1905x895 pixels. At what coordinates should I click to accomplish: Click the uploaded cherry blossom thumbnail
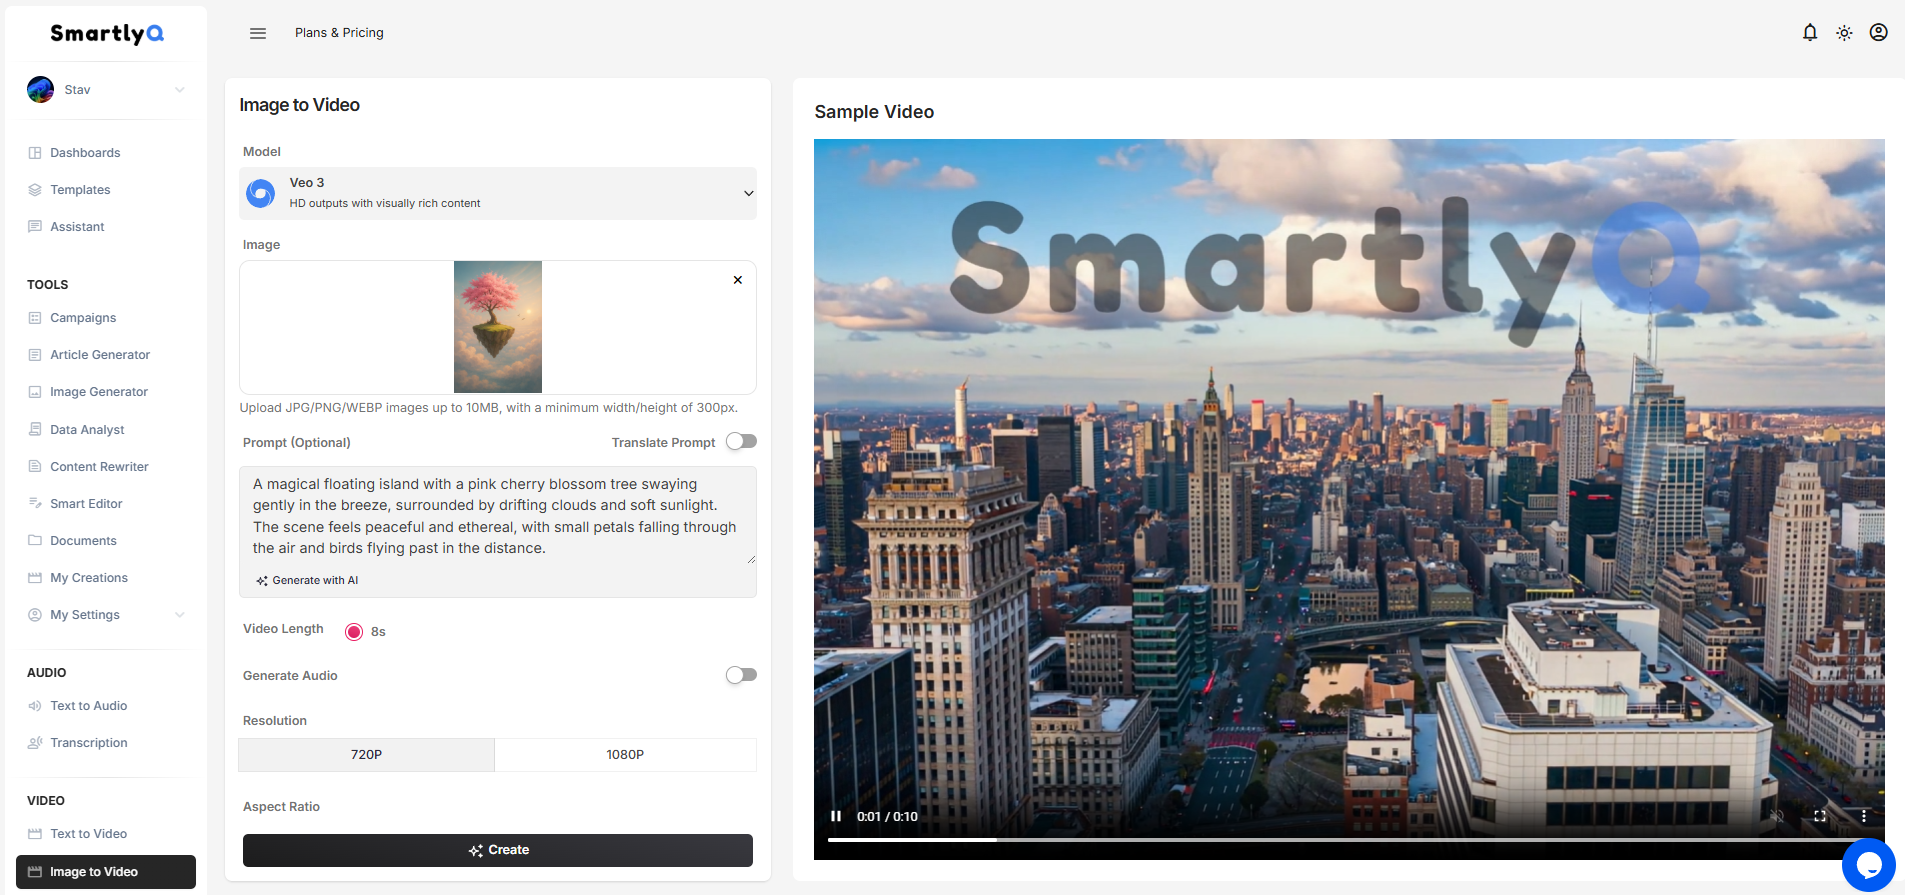tap(498, 327)
